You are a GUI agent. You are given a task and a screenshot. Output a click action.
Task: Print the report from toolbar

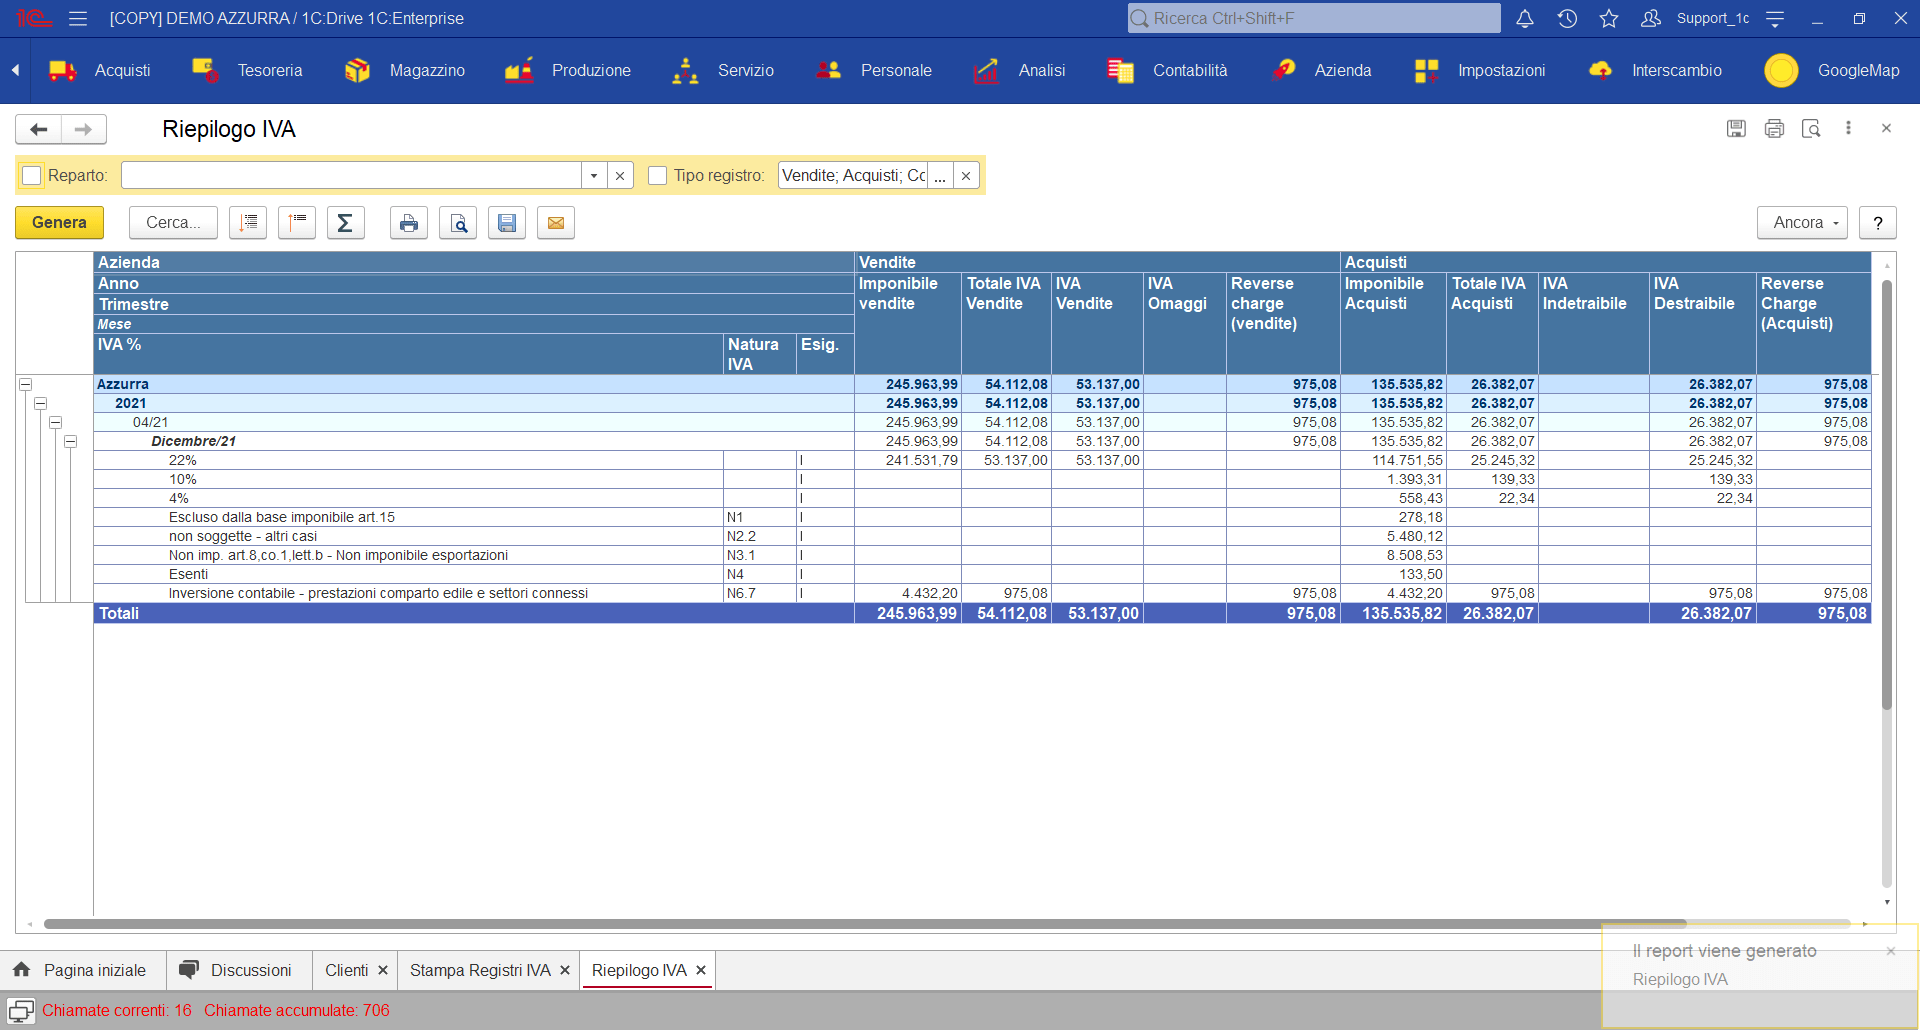click(x=409, y=223)
